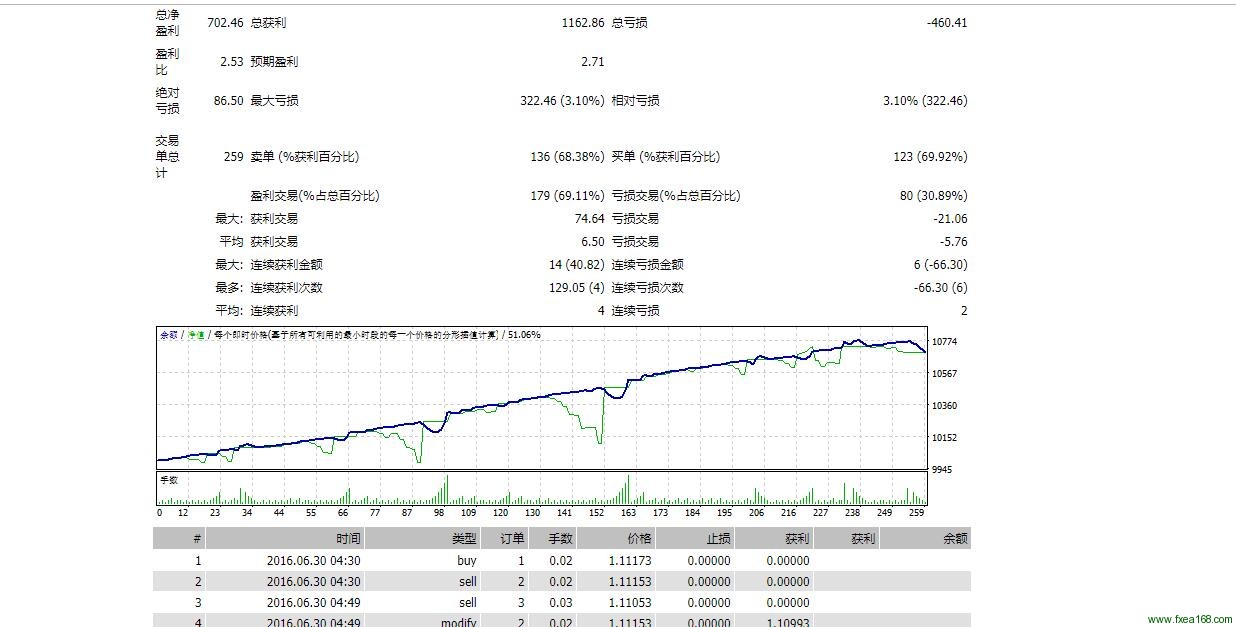This screenshot has width=1236, height=627.
Task: Click the buy orders value 123 (69.92%)
Action: click(930, 156)
